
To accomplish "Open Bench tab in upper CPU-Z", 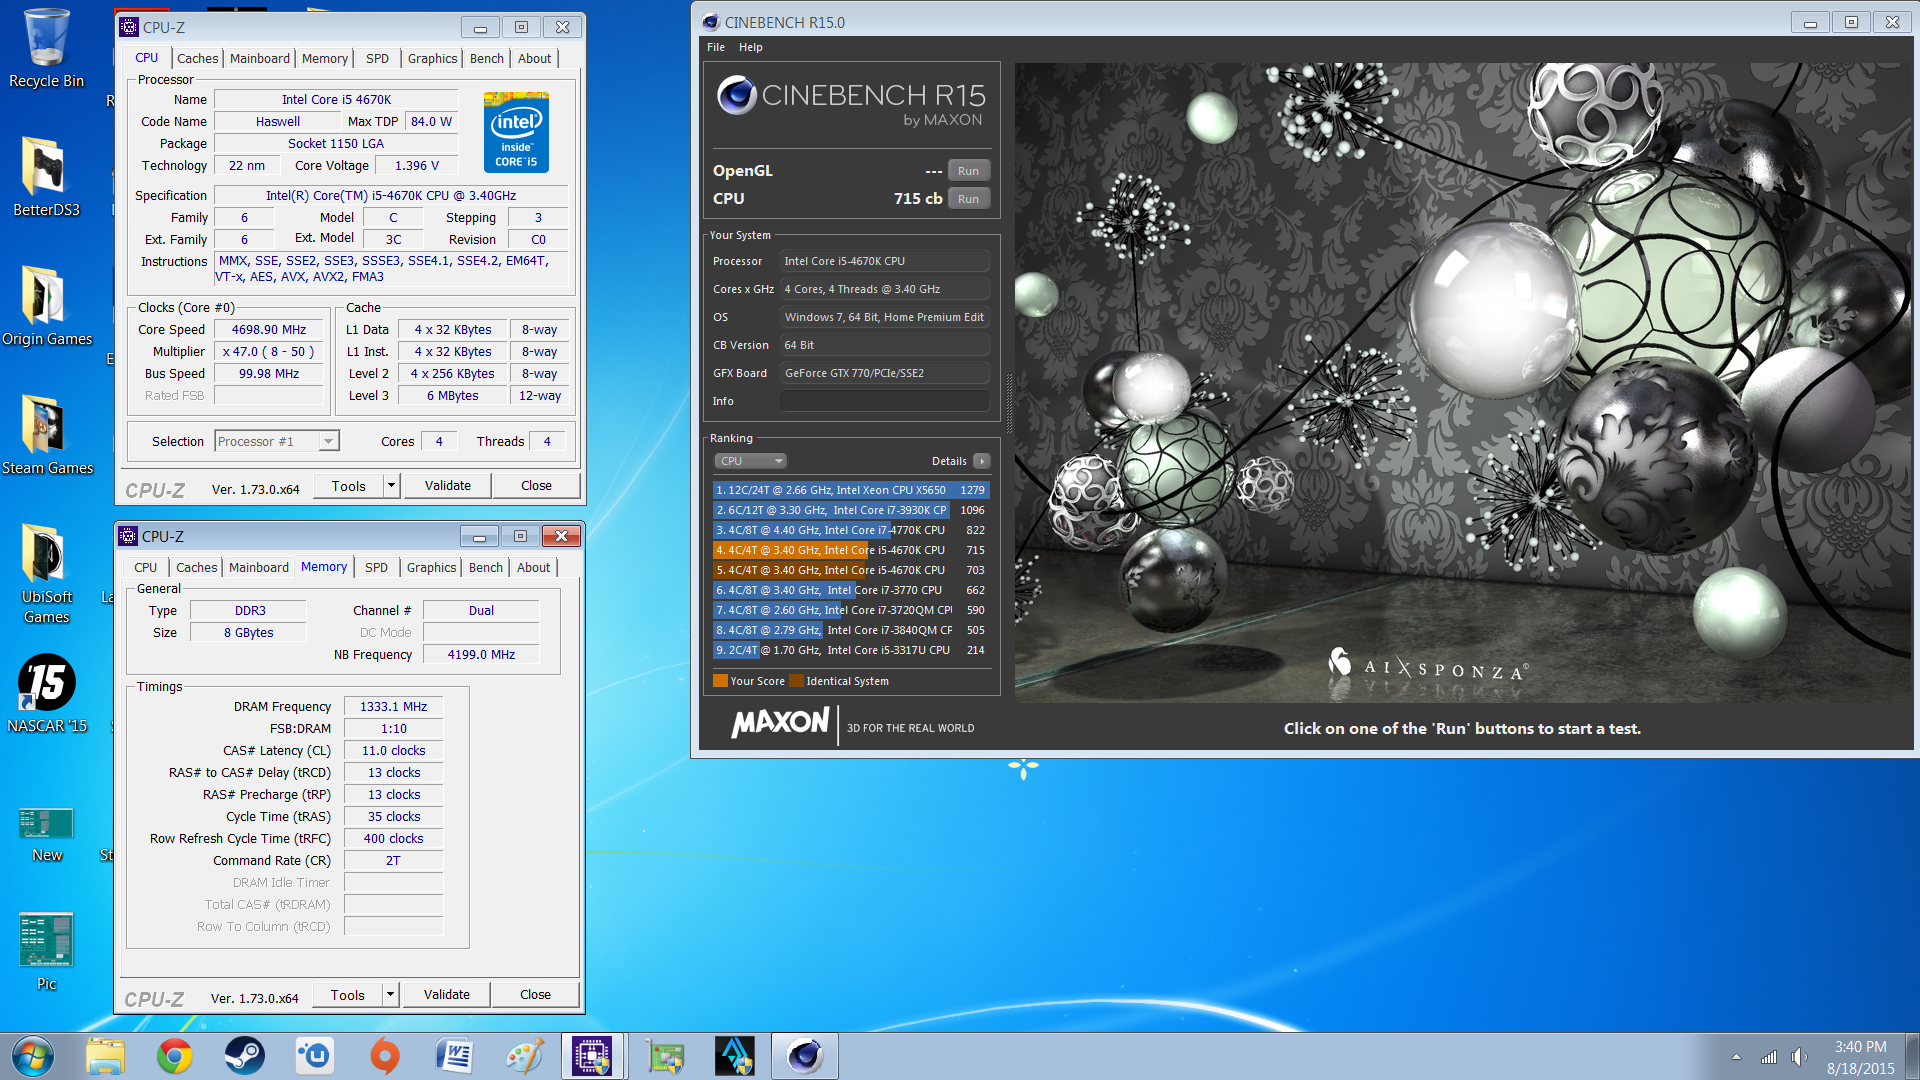I will (x=487, y=58).
